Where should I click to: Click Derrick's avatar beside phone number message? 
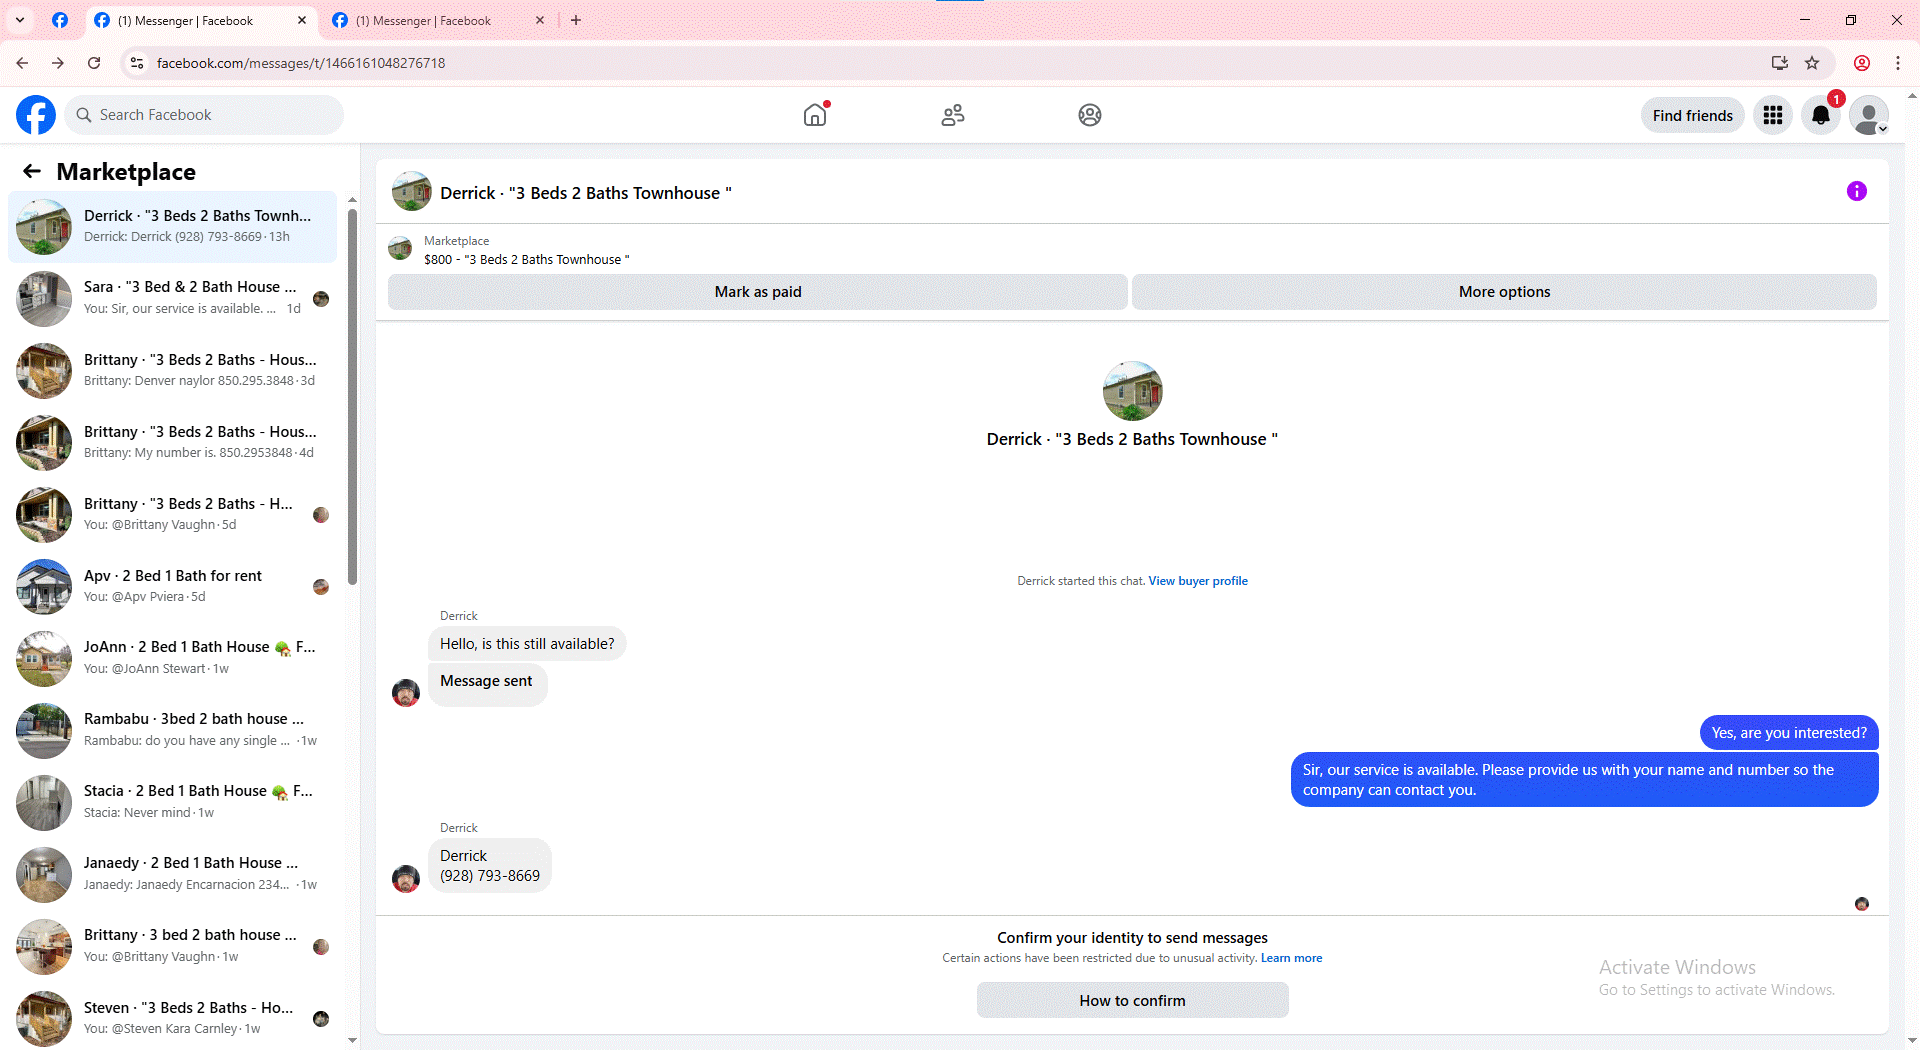click(406, 879)
